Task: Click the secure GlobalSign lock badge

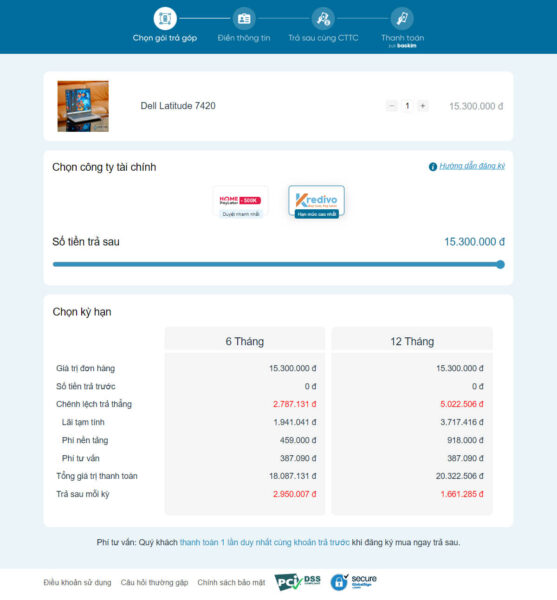Action: (x=354, y=582)
